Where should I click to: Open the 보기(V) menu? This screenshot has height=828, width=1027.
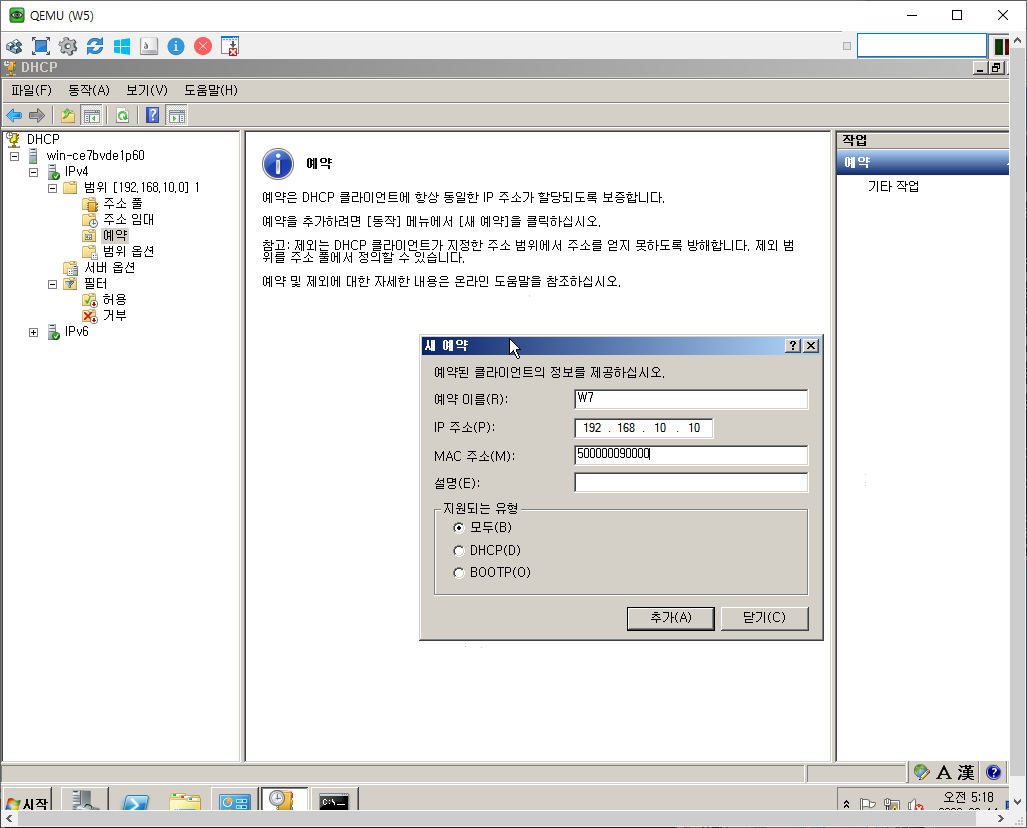point(147,90)
